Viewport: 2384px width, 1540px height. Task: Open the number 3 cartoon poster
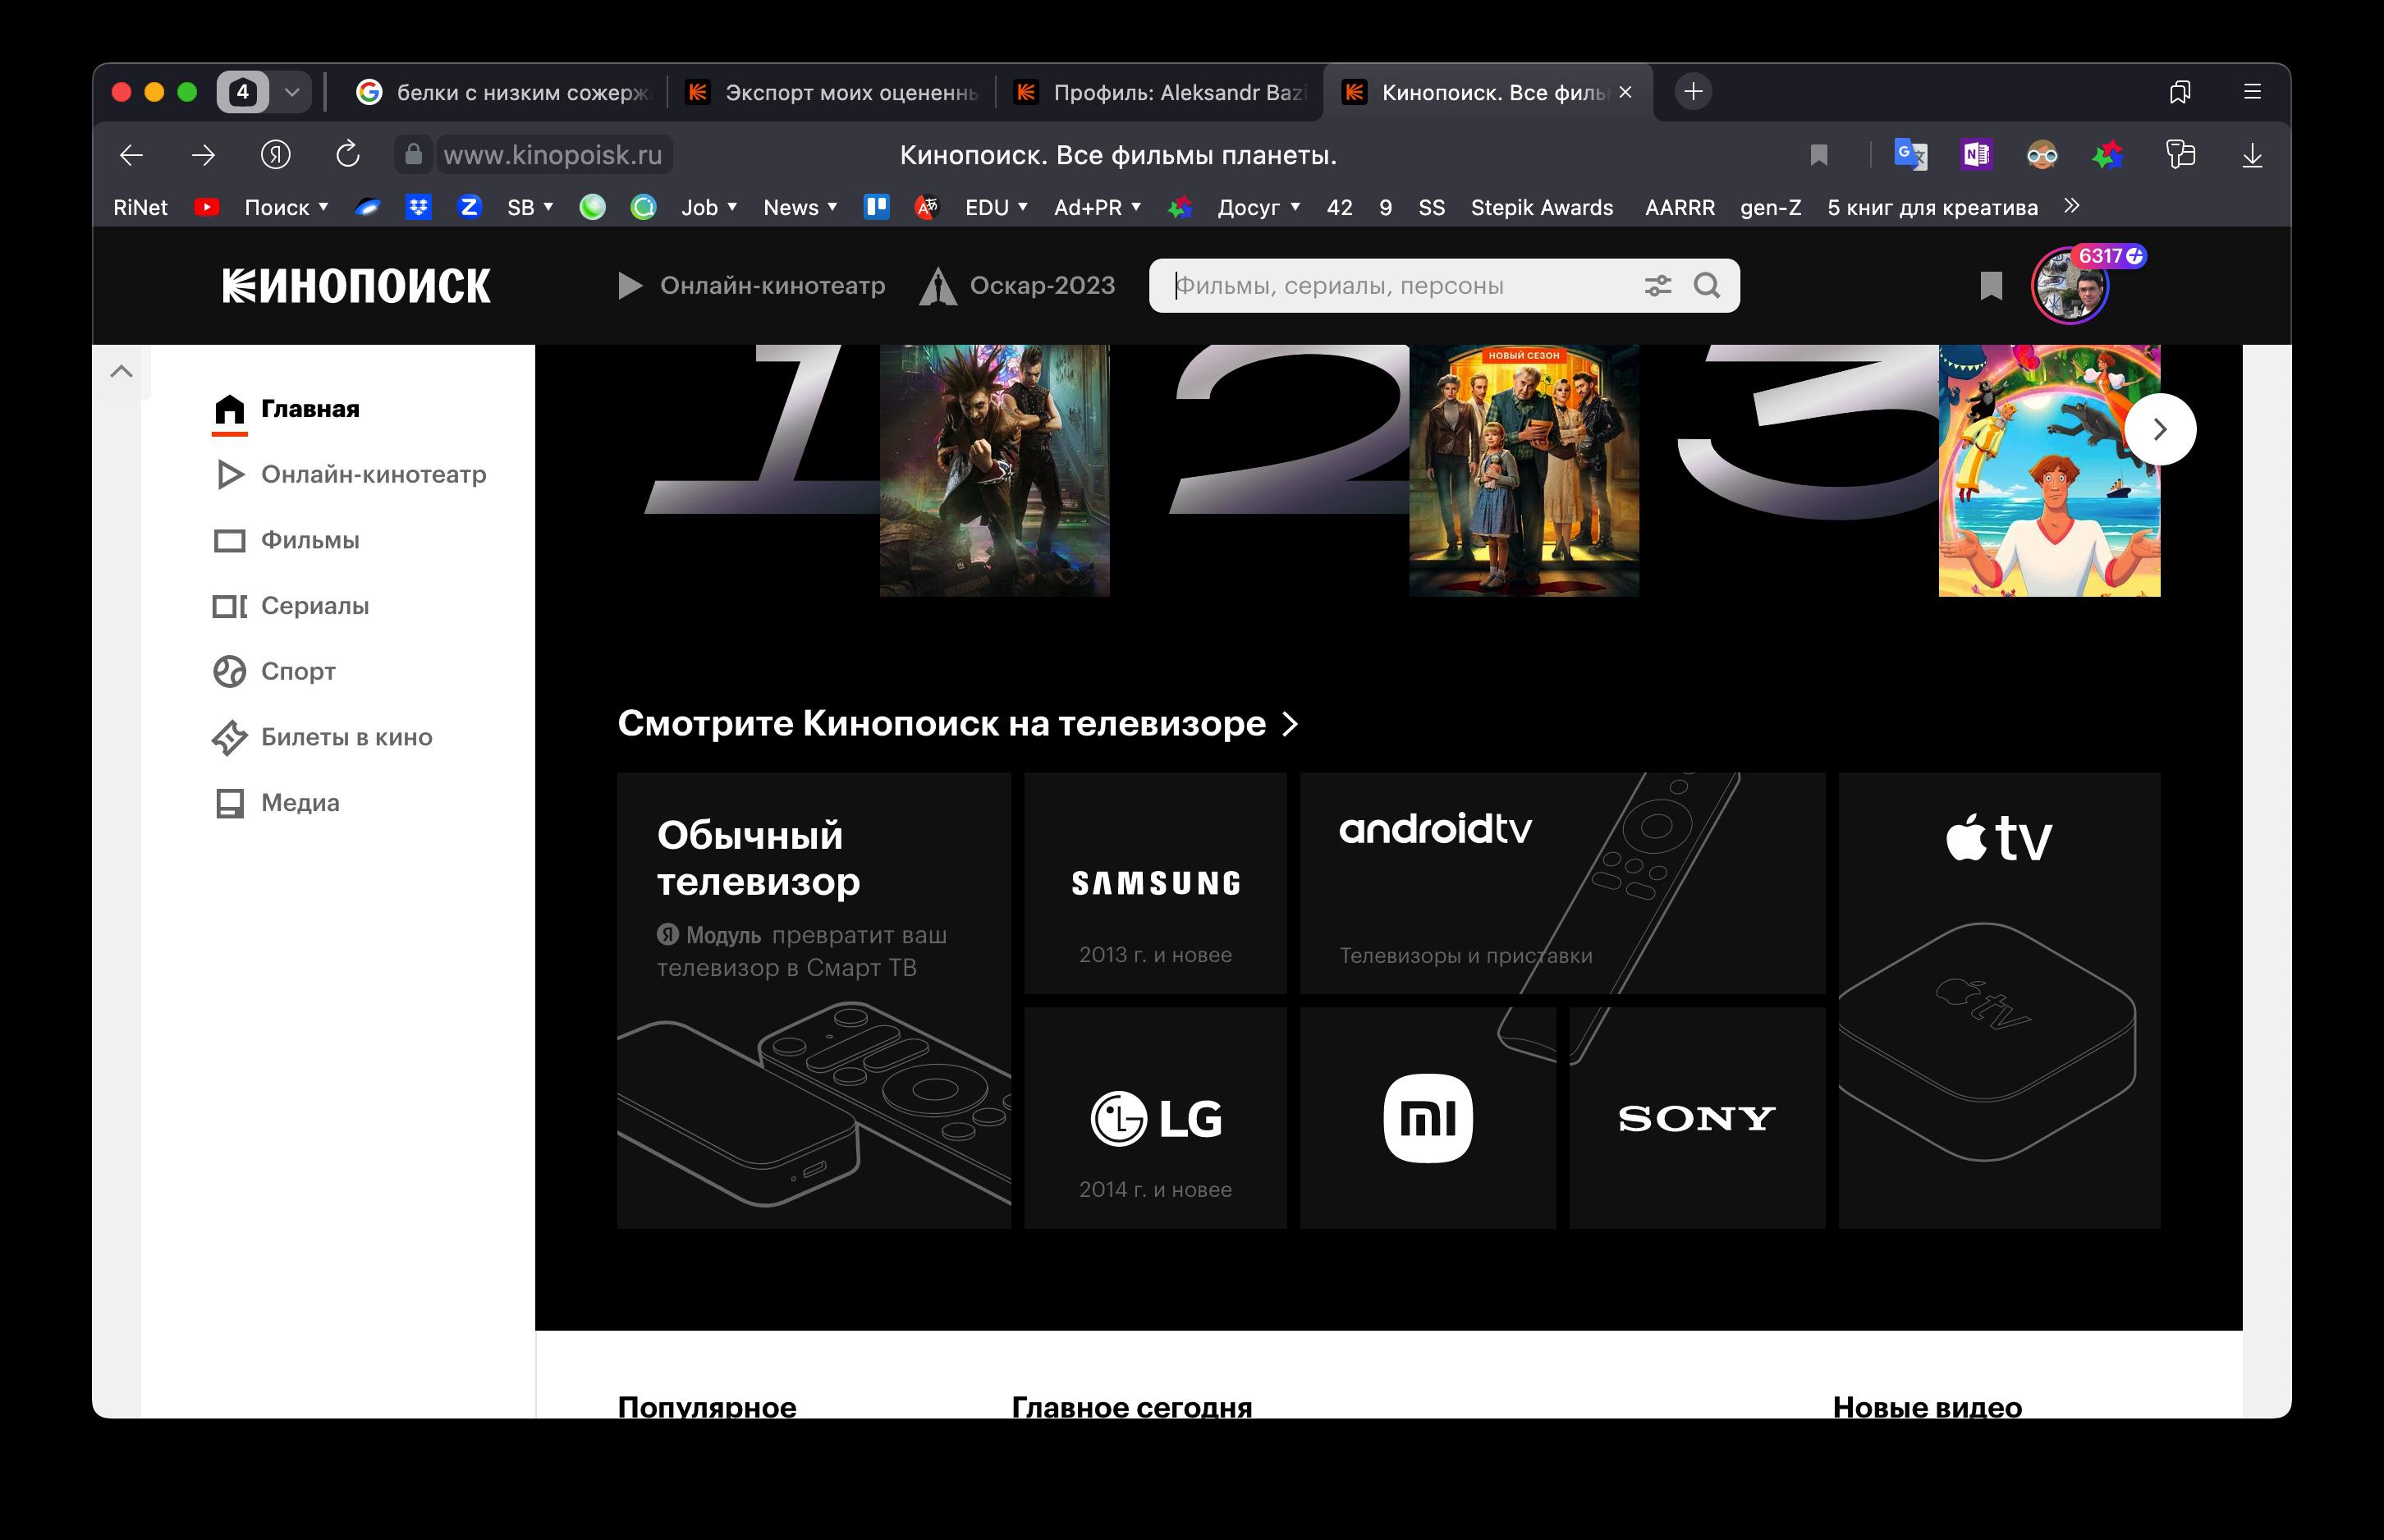pyautogui.click(x=2049, y=471)
